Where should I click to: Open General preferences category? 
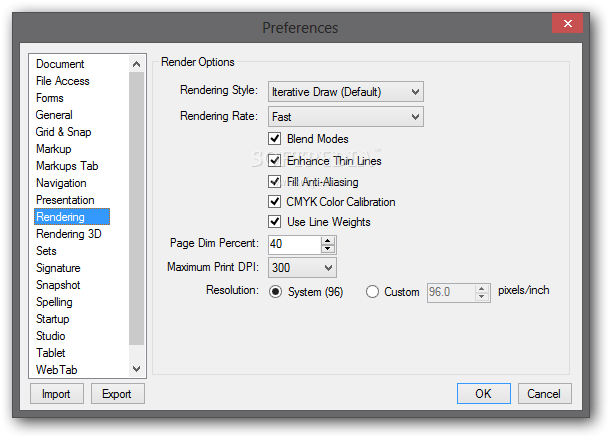(x=54, y=115)
